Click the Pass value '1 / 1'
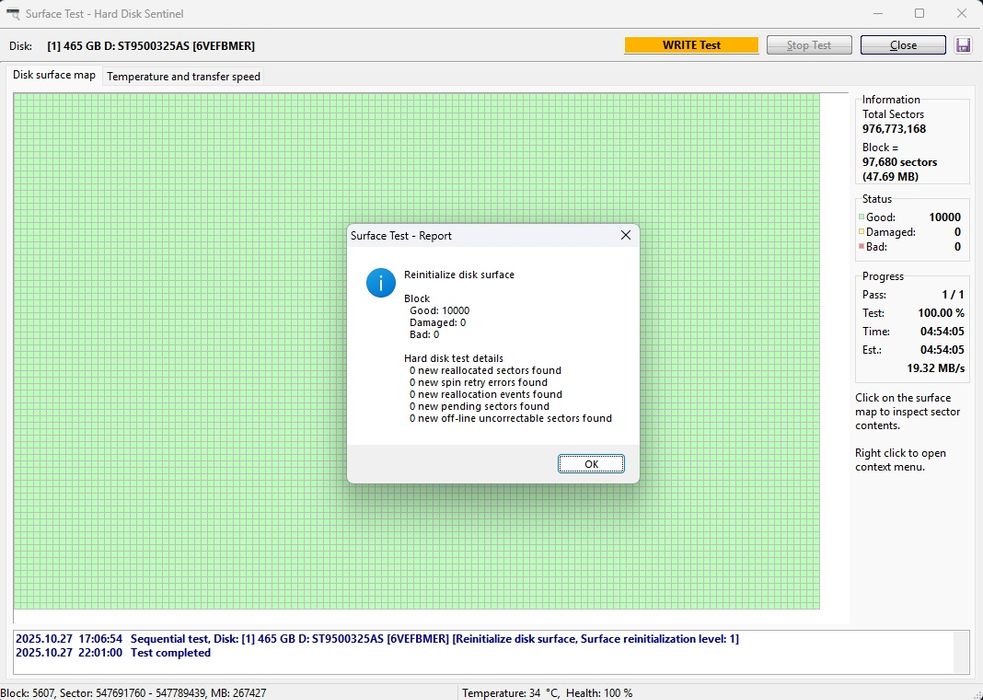 point(953,295)
